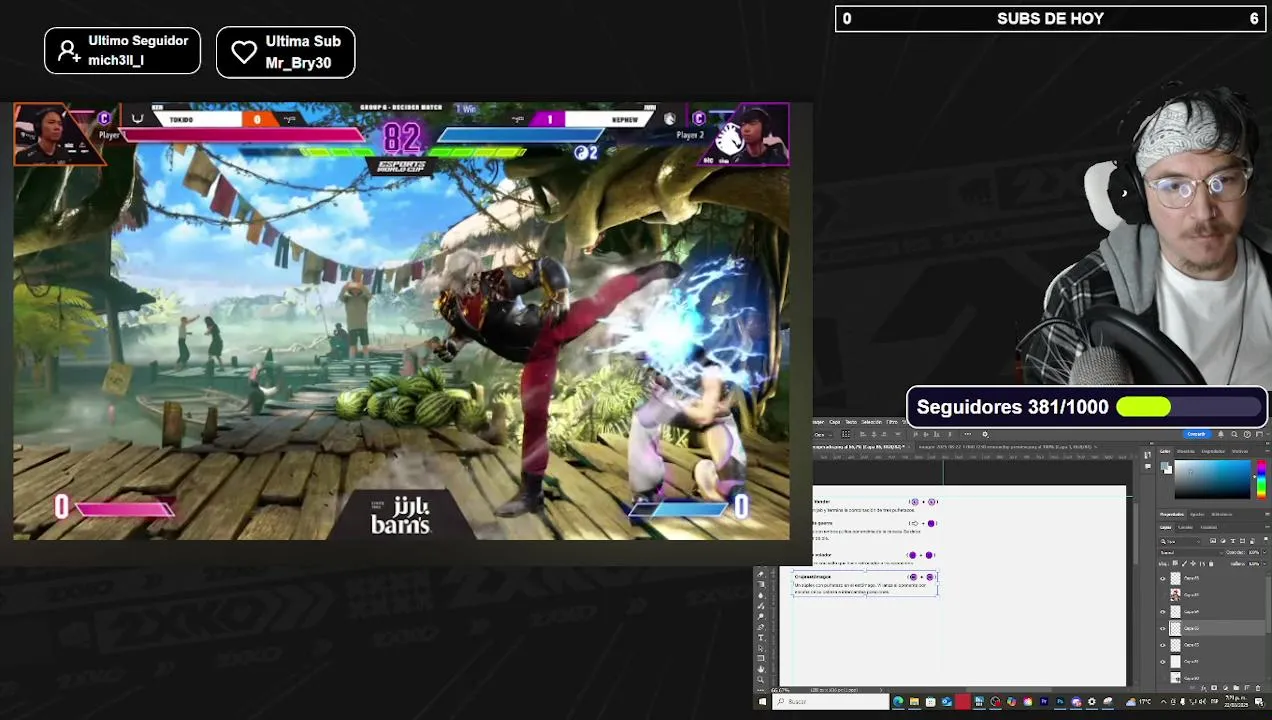Viewport: 1272px width, 720px height.
Task: Open the layer filter Tipo dropdown
Action: [1180, 541]
